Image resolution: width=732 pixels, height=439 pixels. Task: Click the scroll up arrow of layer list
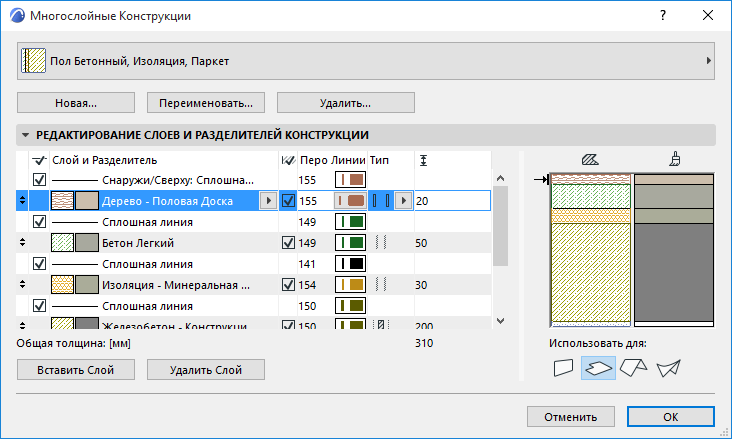500,178
